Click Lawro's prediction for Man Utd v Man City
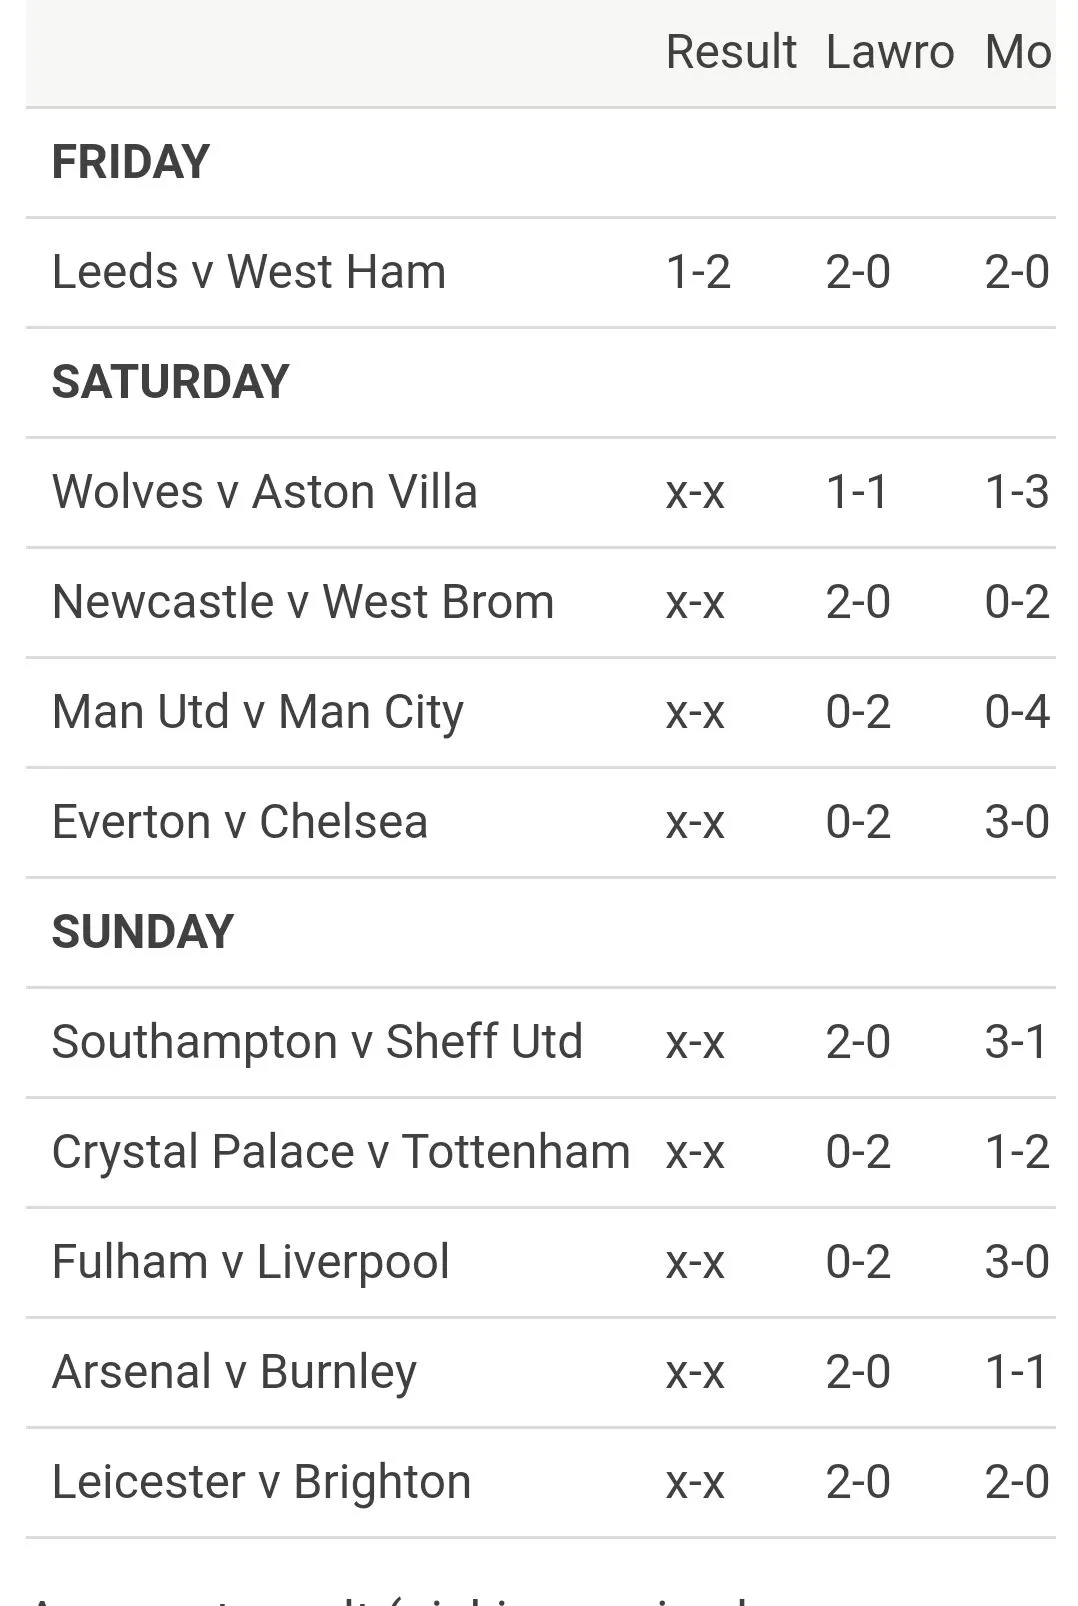Screen dimensions: 1078x1606 click(x=858, y=712)
